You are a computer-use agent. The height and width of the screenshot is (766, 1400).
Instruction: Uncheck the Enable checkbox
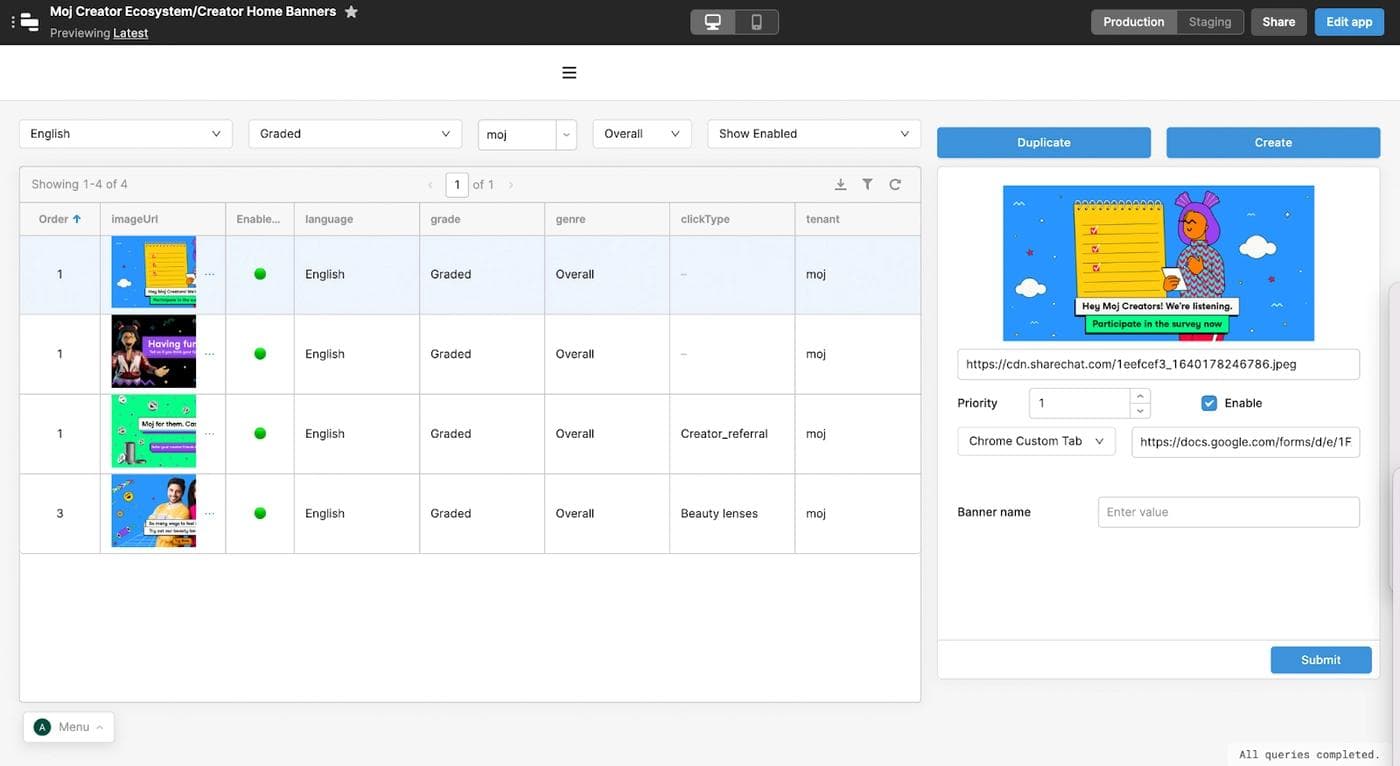(x=1208, y=402)
